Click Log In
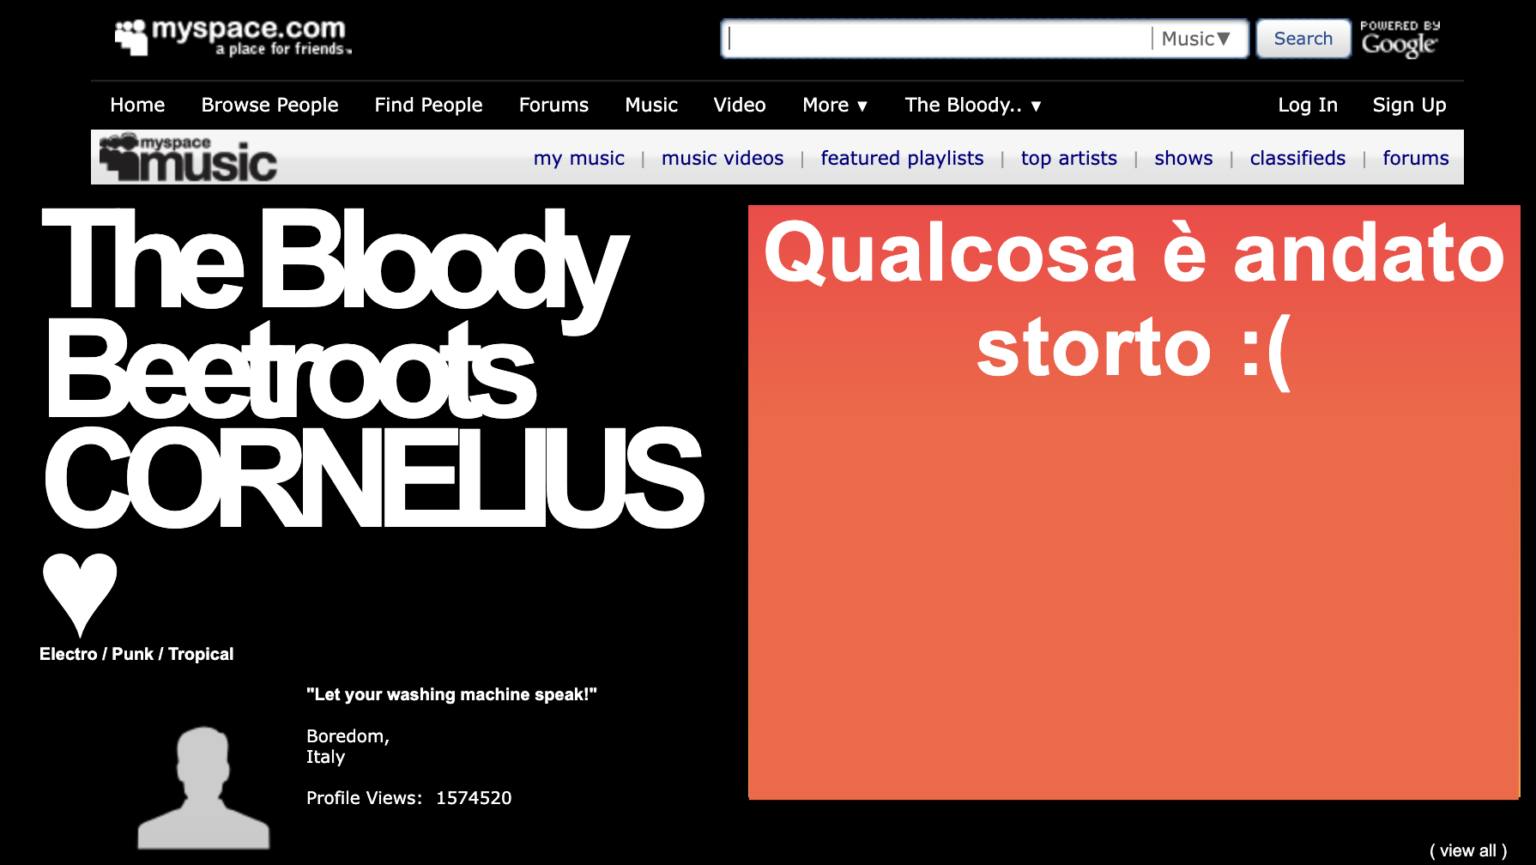Image resolution: width=1536 pixels, height=865 pixels. [1307, 105]
